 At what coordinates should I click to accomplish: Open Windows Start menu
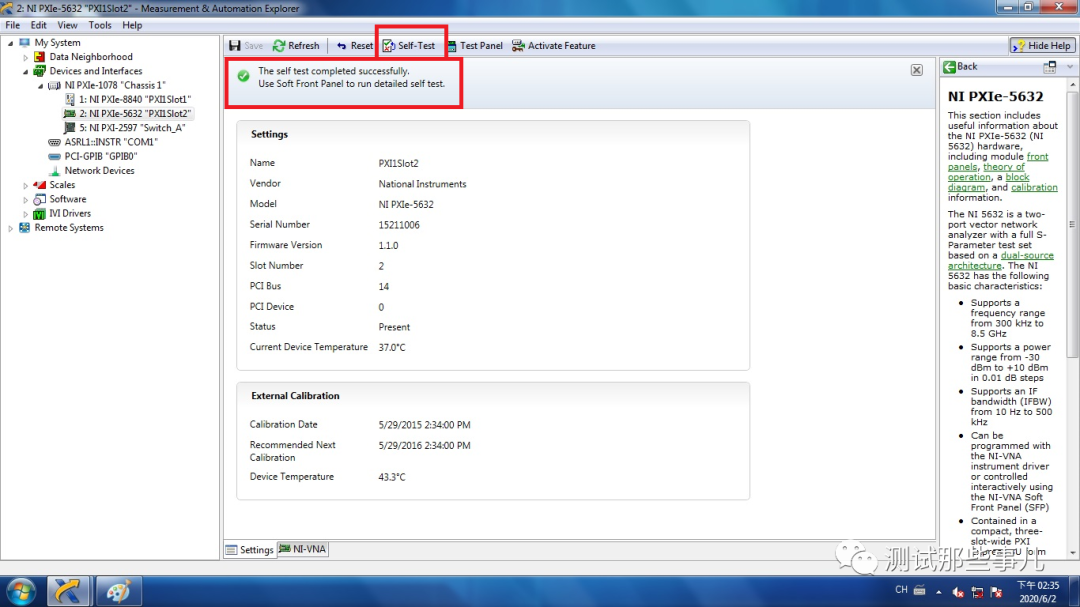click(21, 592)
